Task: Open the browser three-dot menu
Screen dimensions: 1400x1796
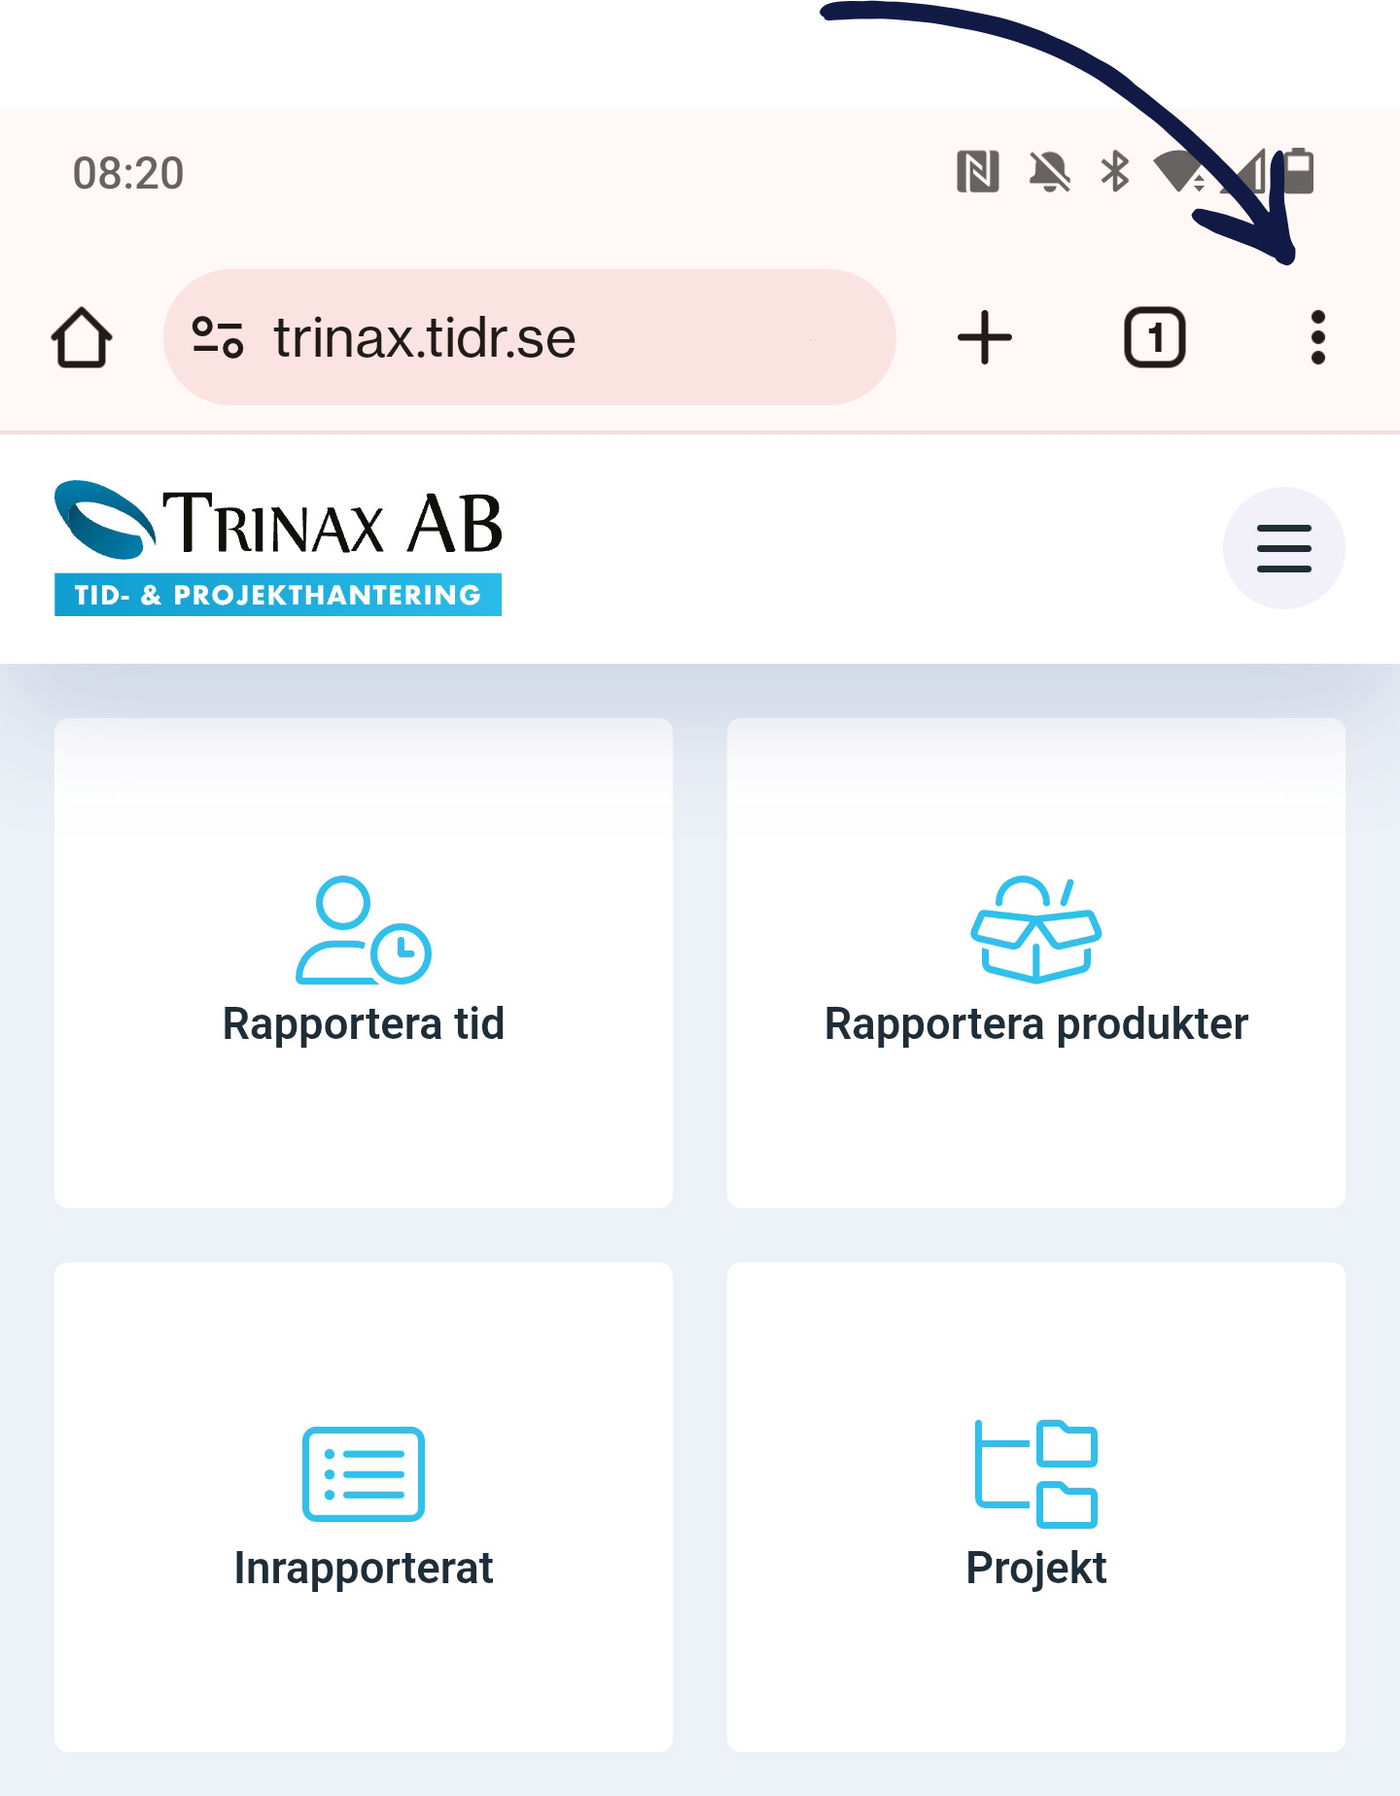Action: point(1317,337)
